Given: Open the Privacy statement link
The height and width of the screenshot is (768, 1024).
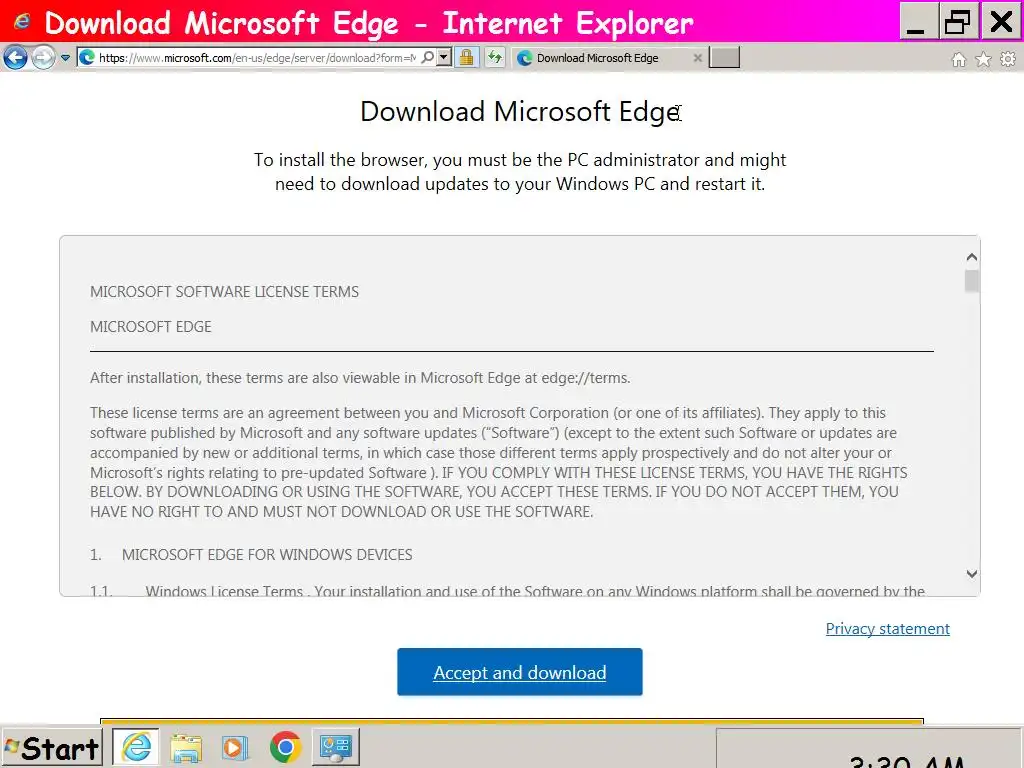Looking at the screenshot, I should [x=888, y=628].
